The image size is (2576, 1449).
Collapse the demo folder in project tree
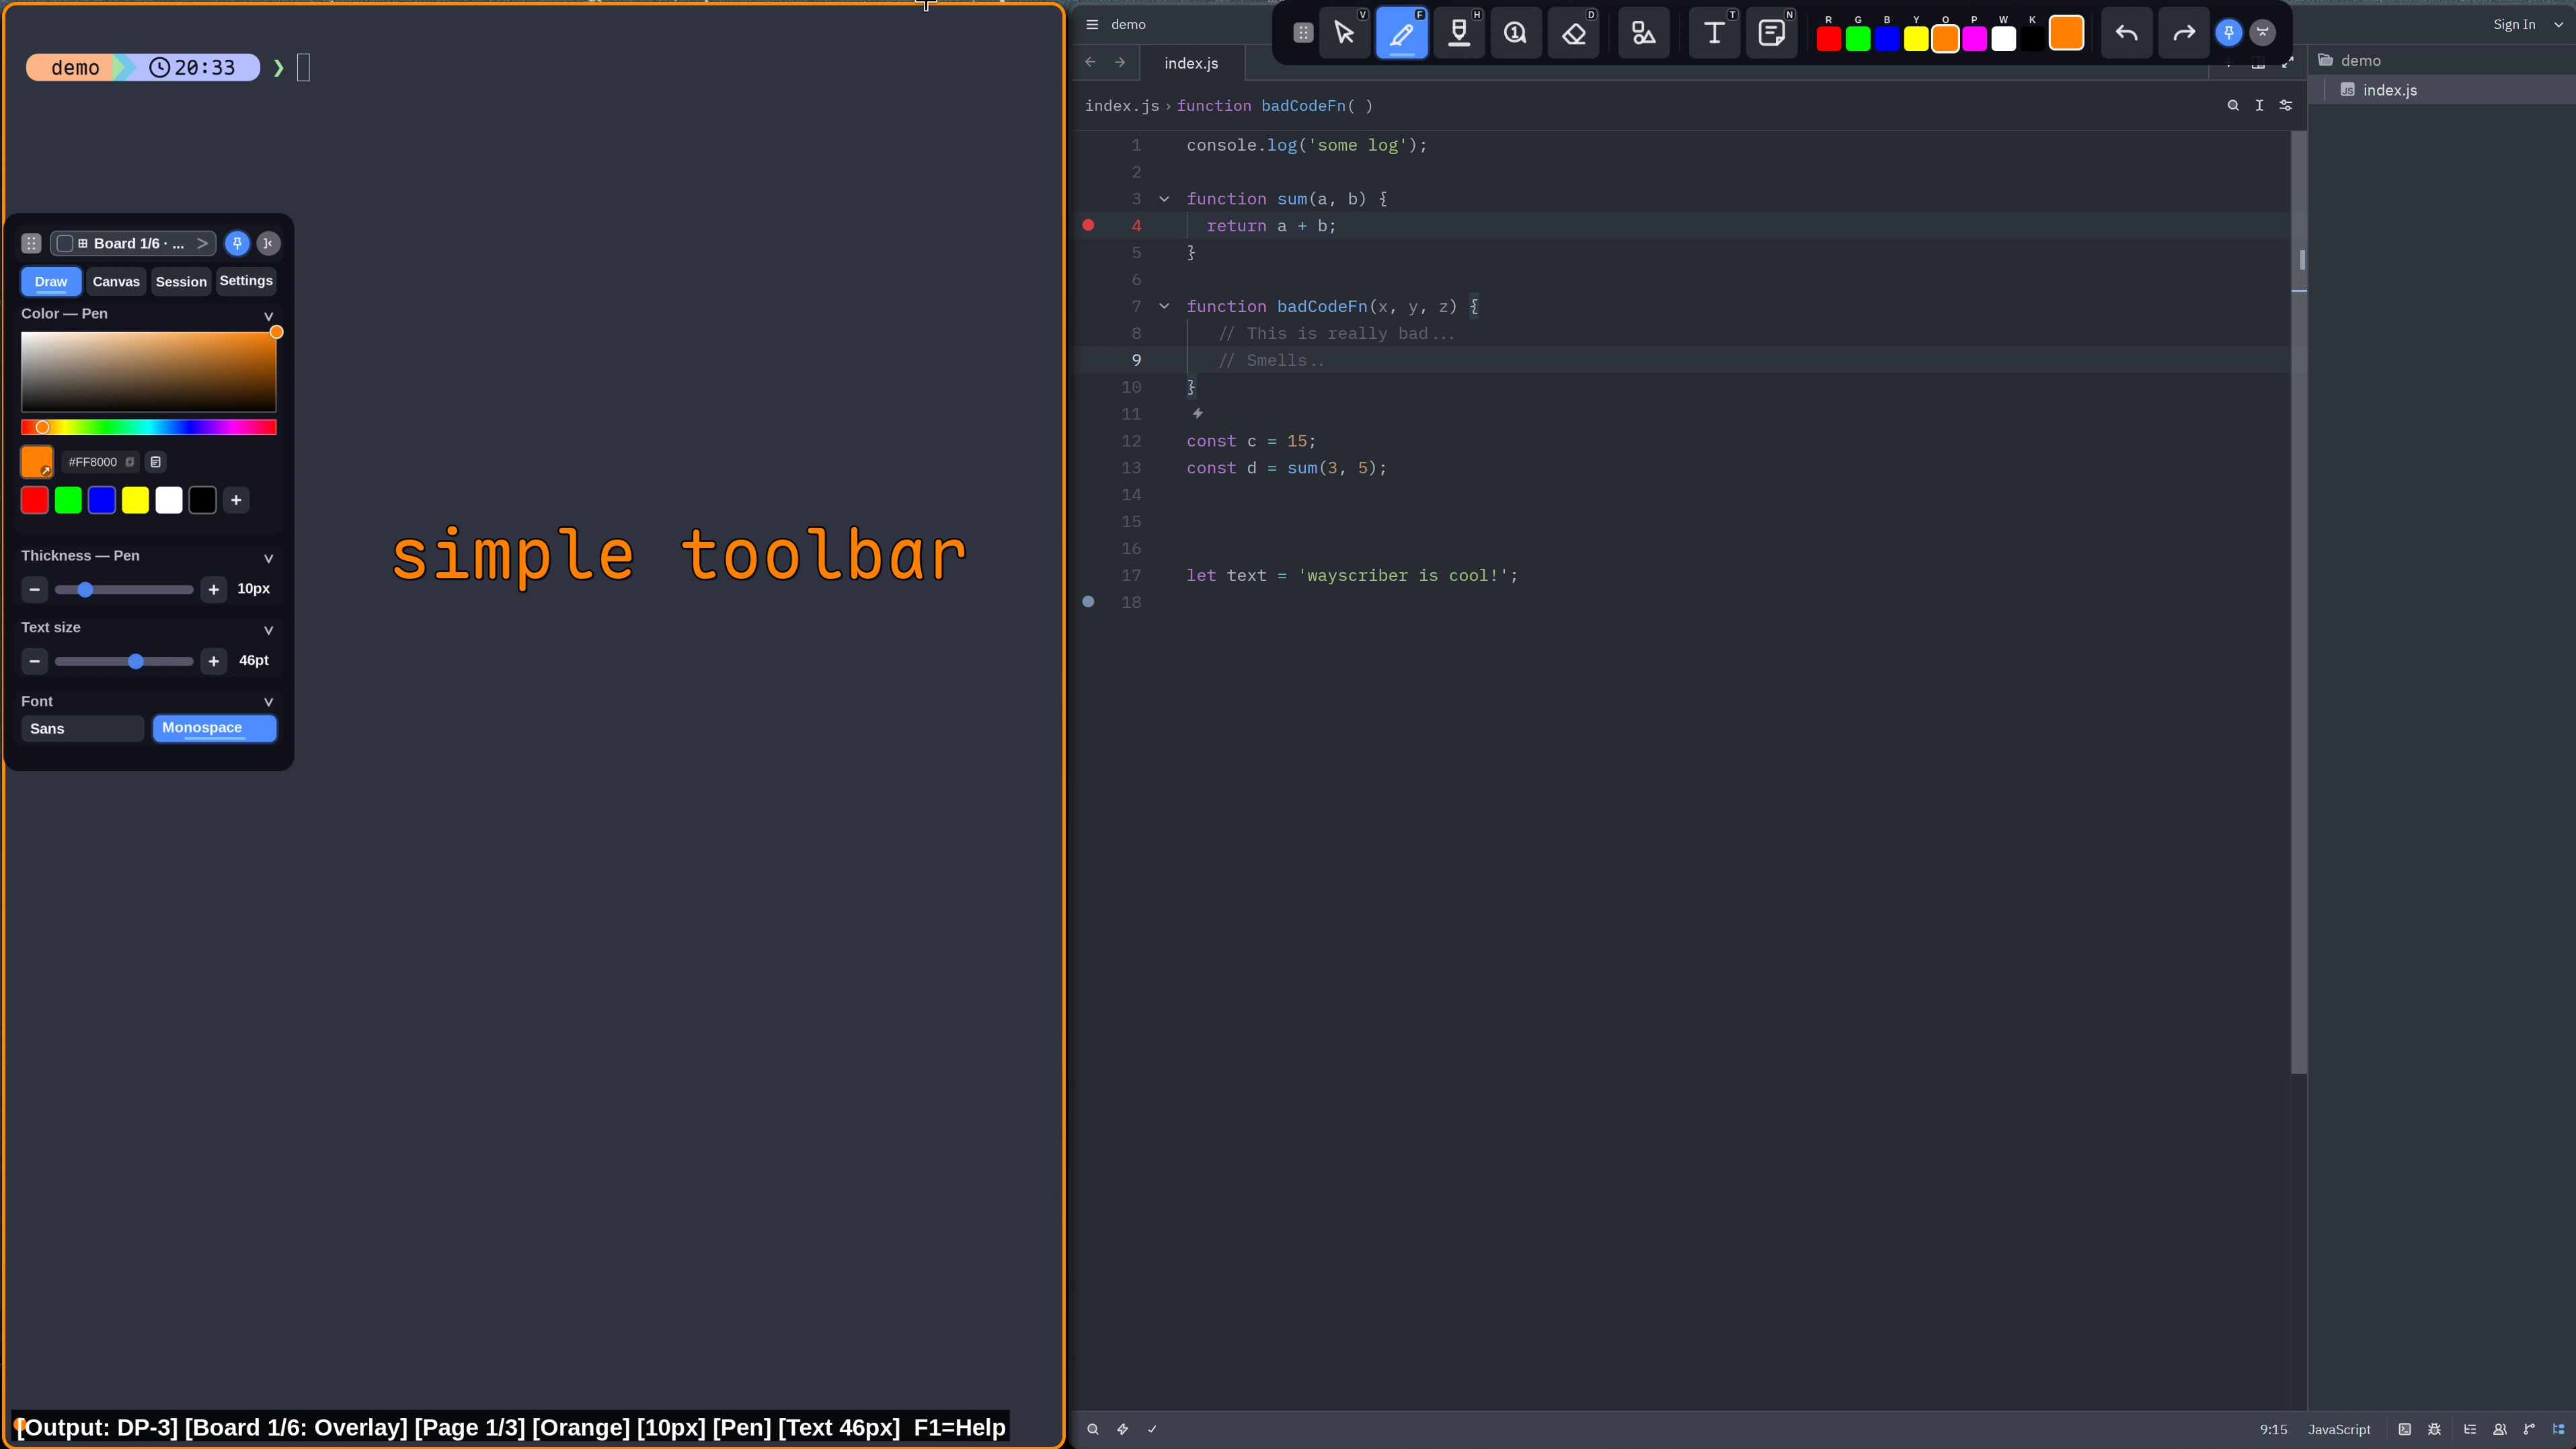[x=2441, y=60]
